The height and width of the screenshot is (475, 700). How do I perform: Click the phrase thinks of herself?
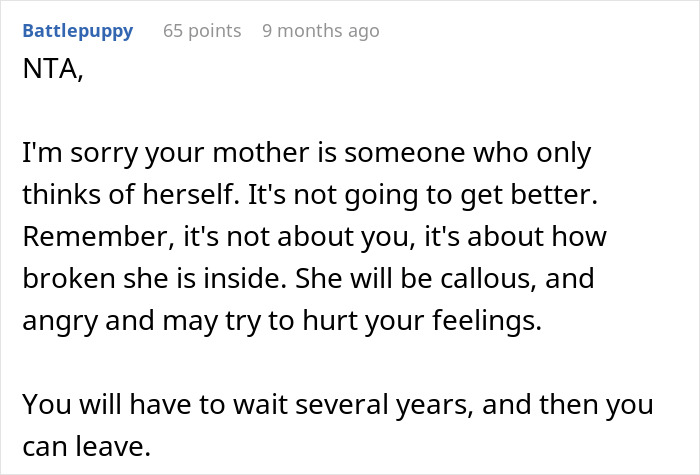[x=129, y=195]
